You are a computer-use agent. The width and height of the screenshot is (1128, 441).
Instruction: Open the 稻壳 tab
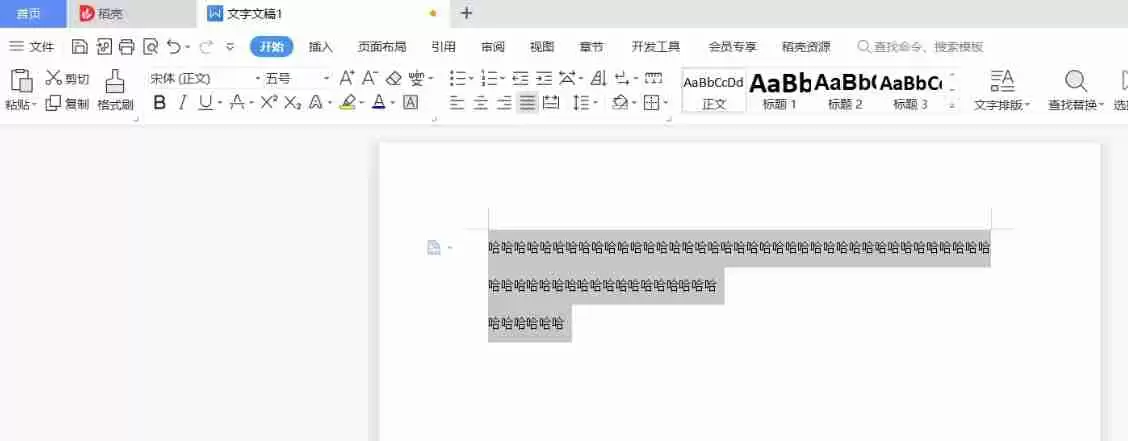coord(131,14)
